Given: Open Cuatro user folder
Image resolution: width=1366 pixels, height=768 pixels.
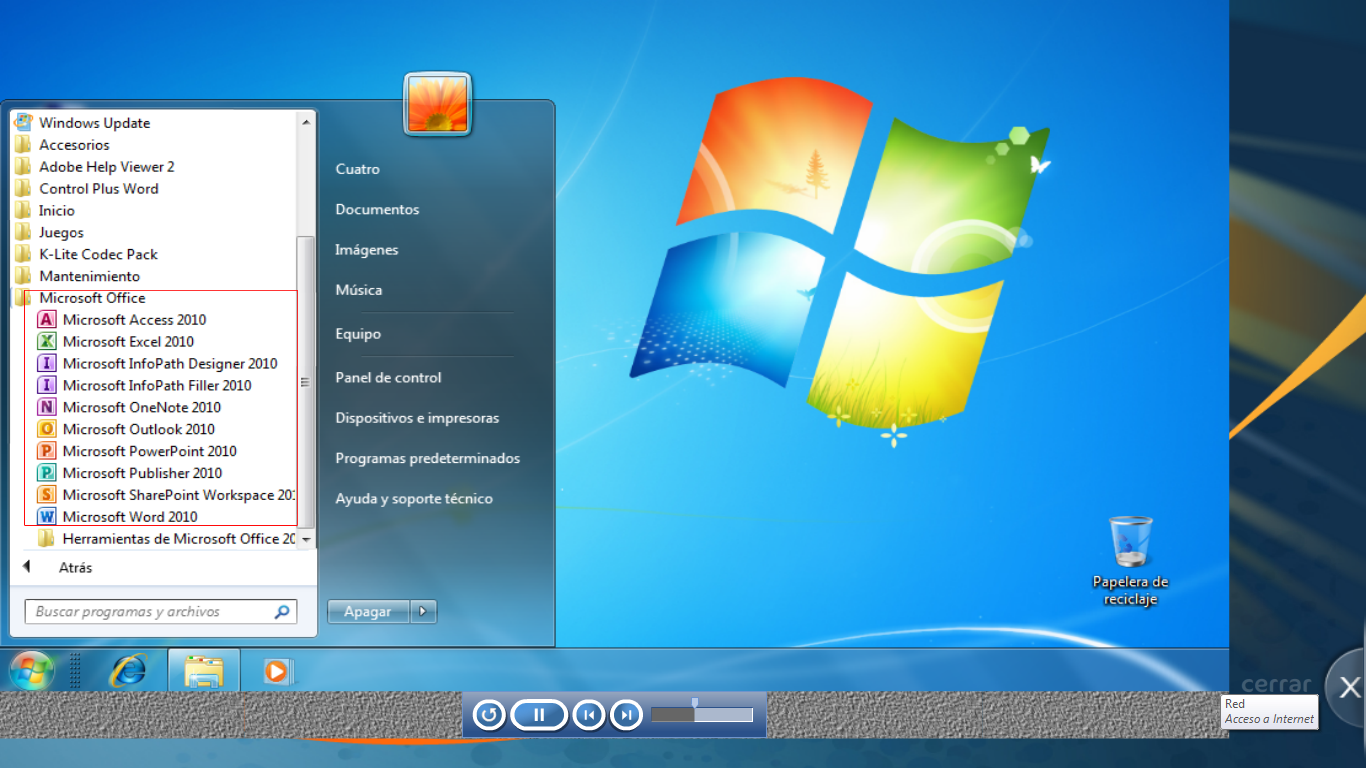Looking at the screenshot, I should tap(357, 169).
